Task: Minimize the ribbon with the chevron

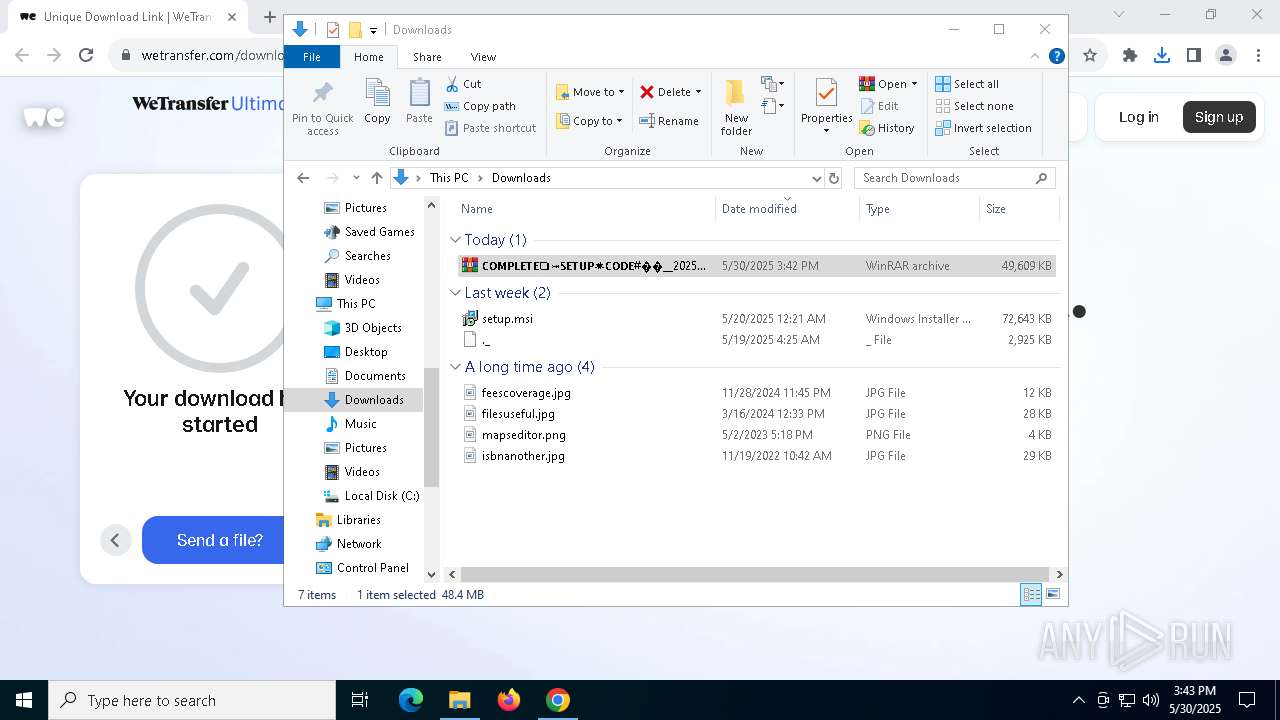Action: (x=1035, y=56)
